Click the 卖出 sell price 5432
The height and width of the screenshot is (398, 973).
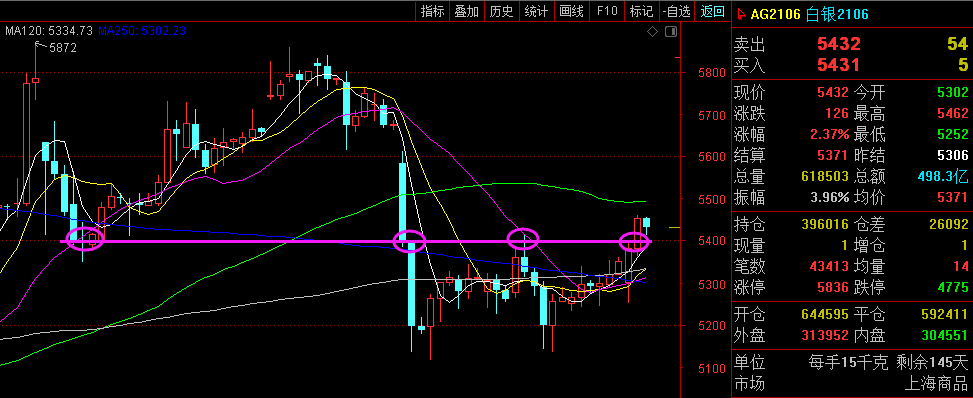click(838, 43)
